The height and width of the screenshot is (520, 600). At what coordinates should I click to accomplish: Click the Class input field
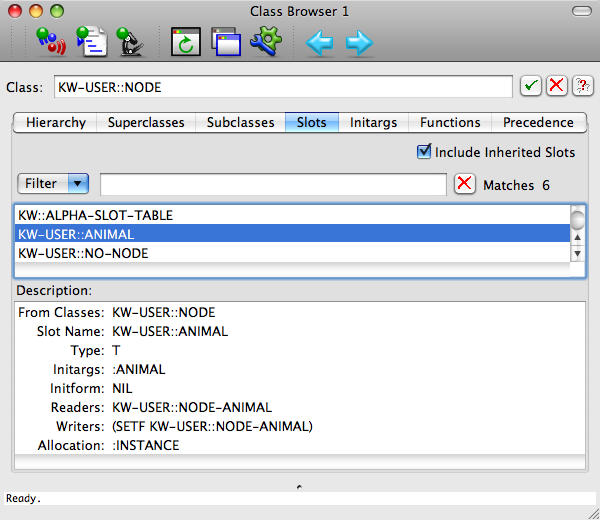click(283, 87)
